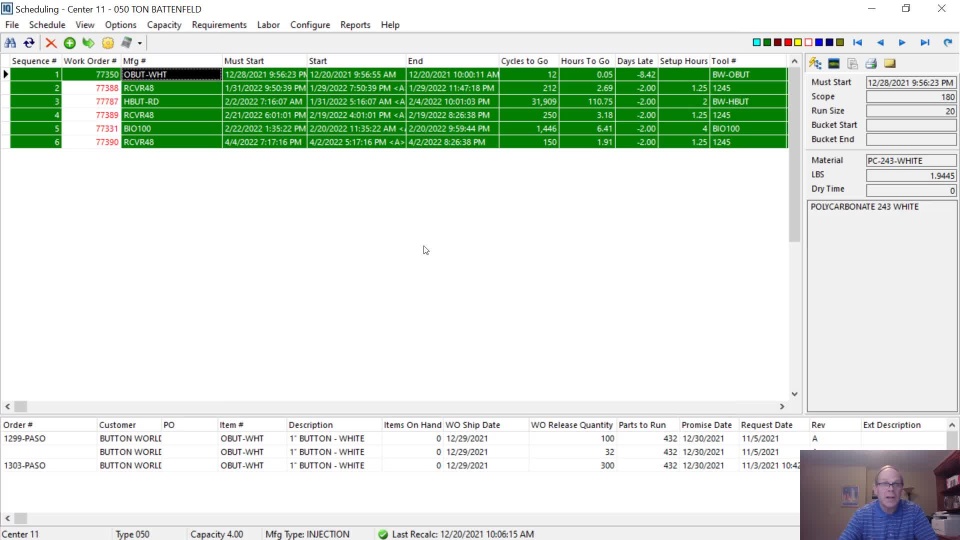Click the LBS field showing 1.9445
960x540 pixels.
pyautogui.click(x=910, y=175)
